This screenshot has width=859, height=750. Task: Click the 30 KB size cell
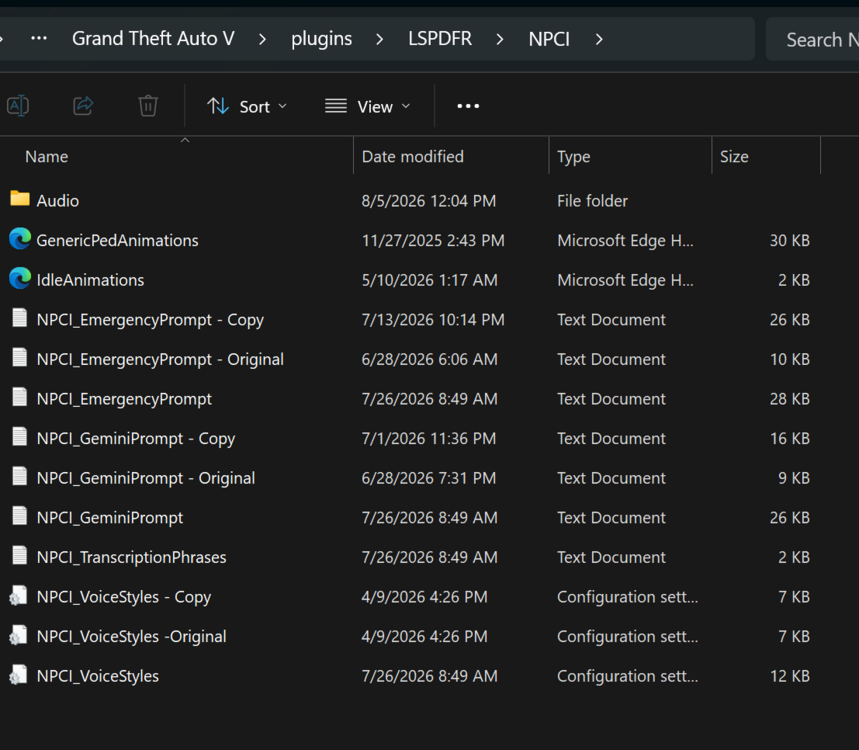(x=789, y=241)
